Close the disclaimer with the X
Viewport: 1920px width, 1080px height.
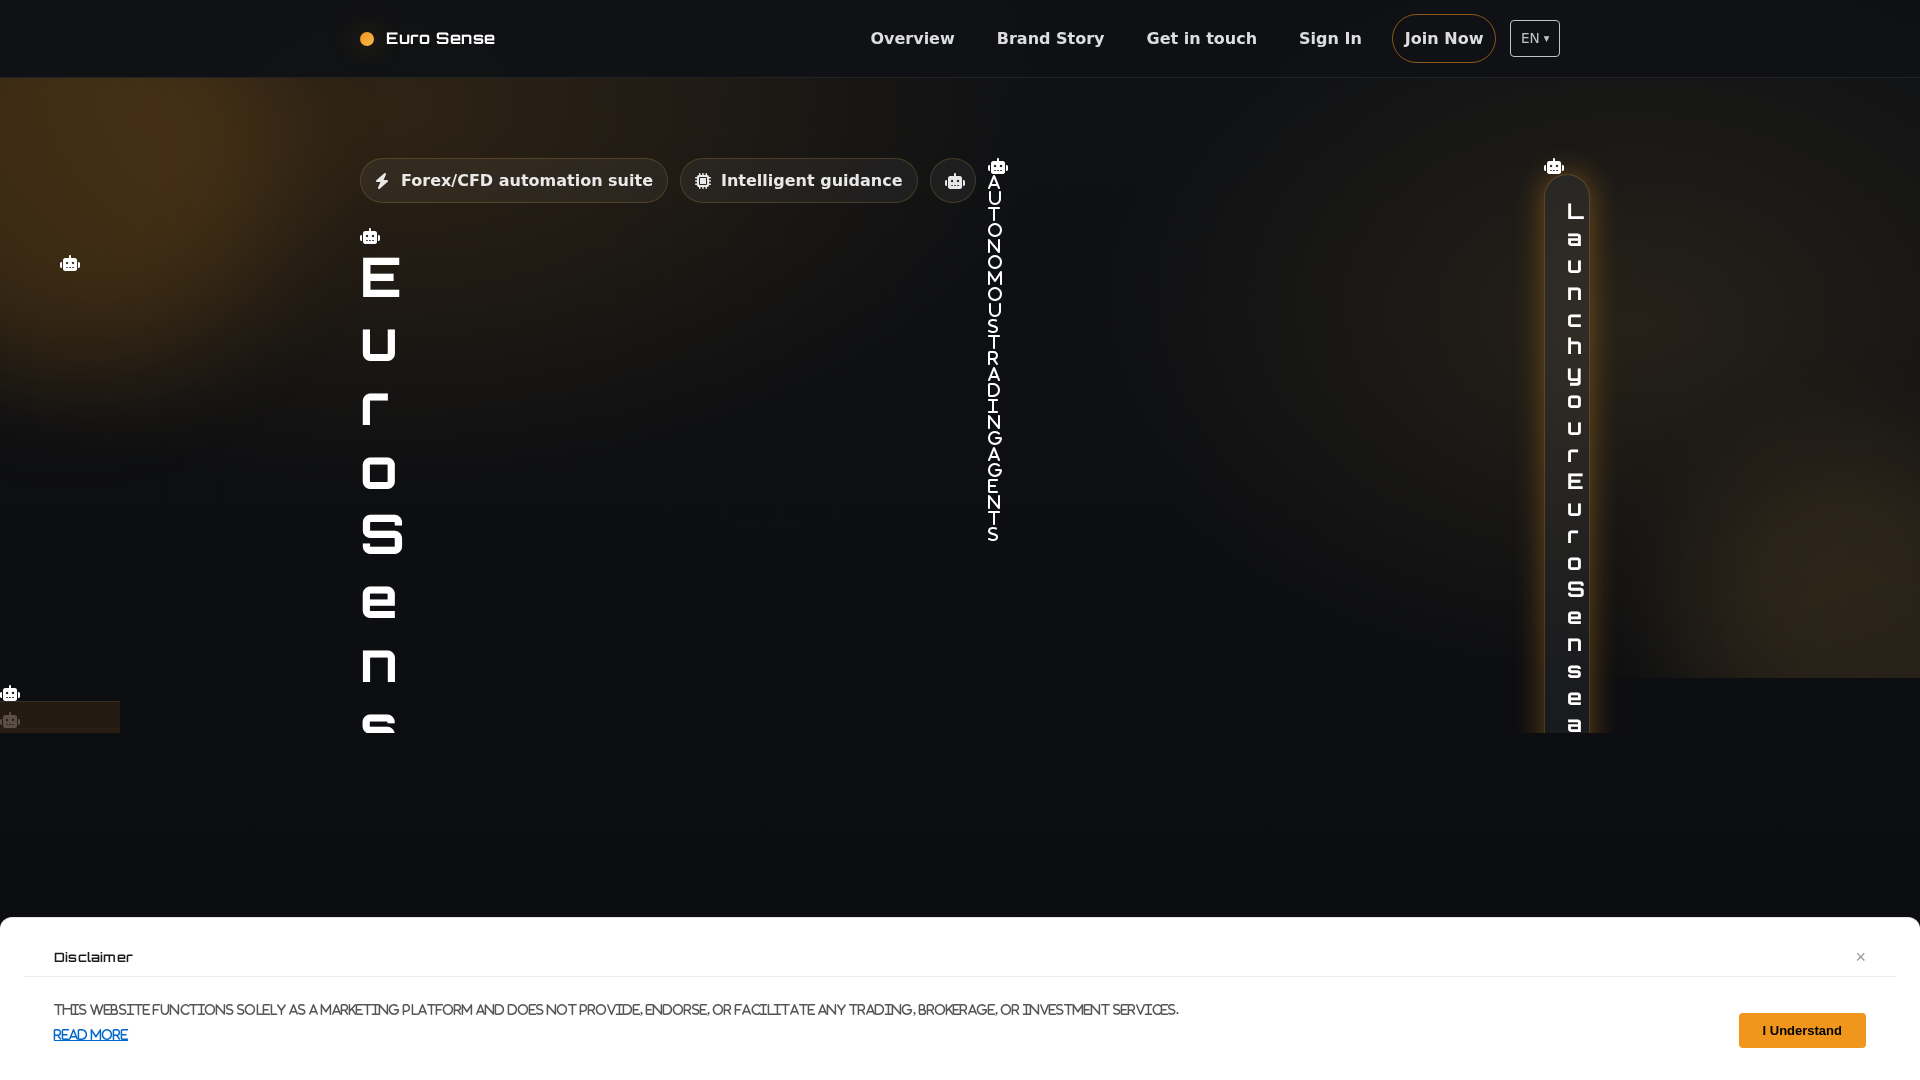coord(1860,957)
